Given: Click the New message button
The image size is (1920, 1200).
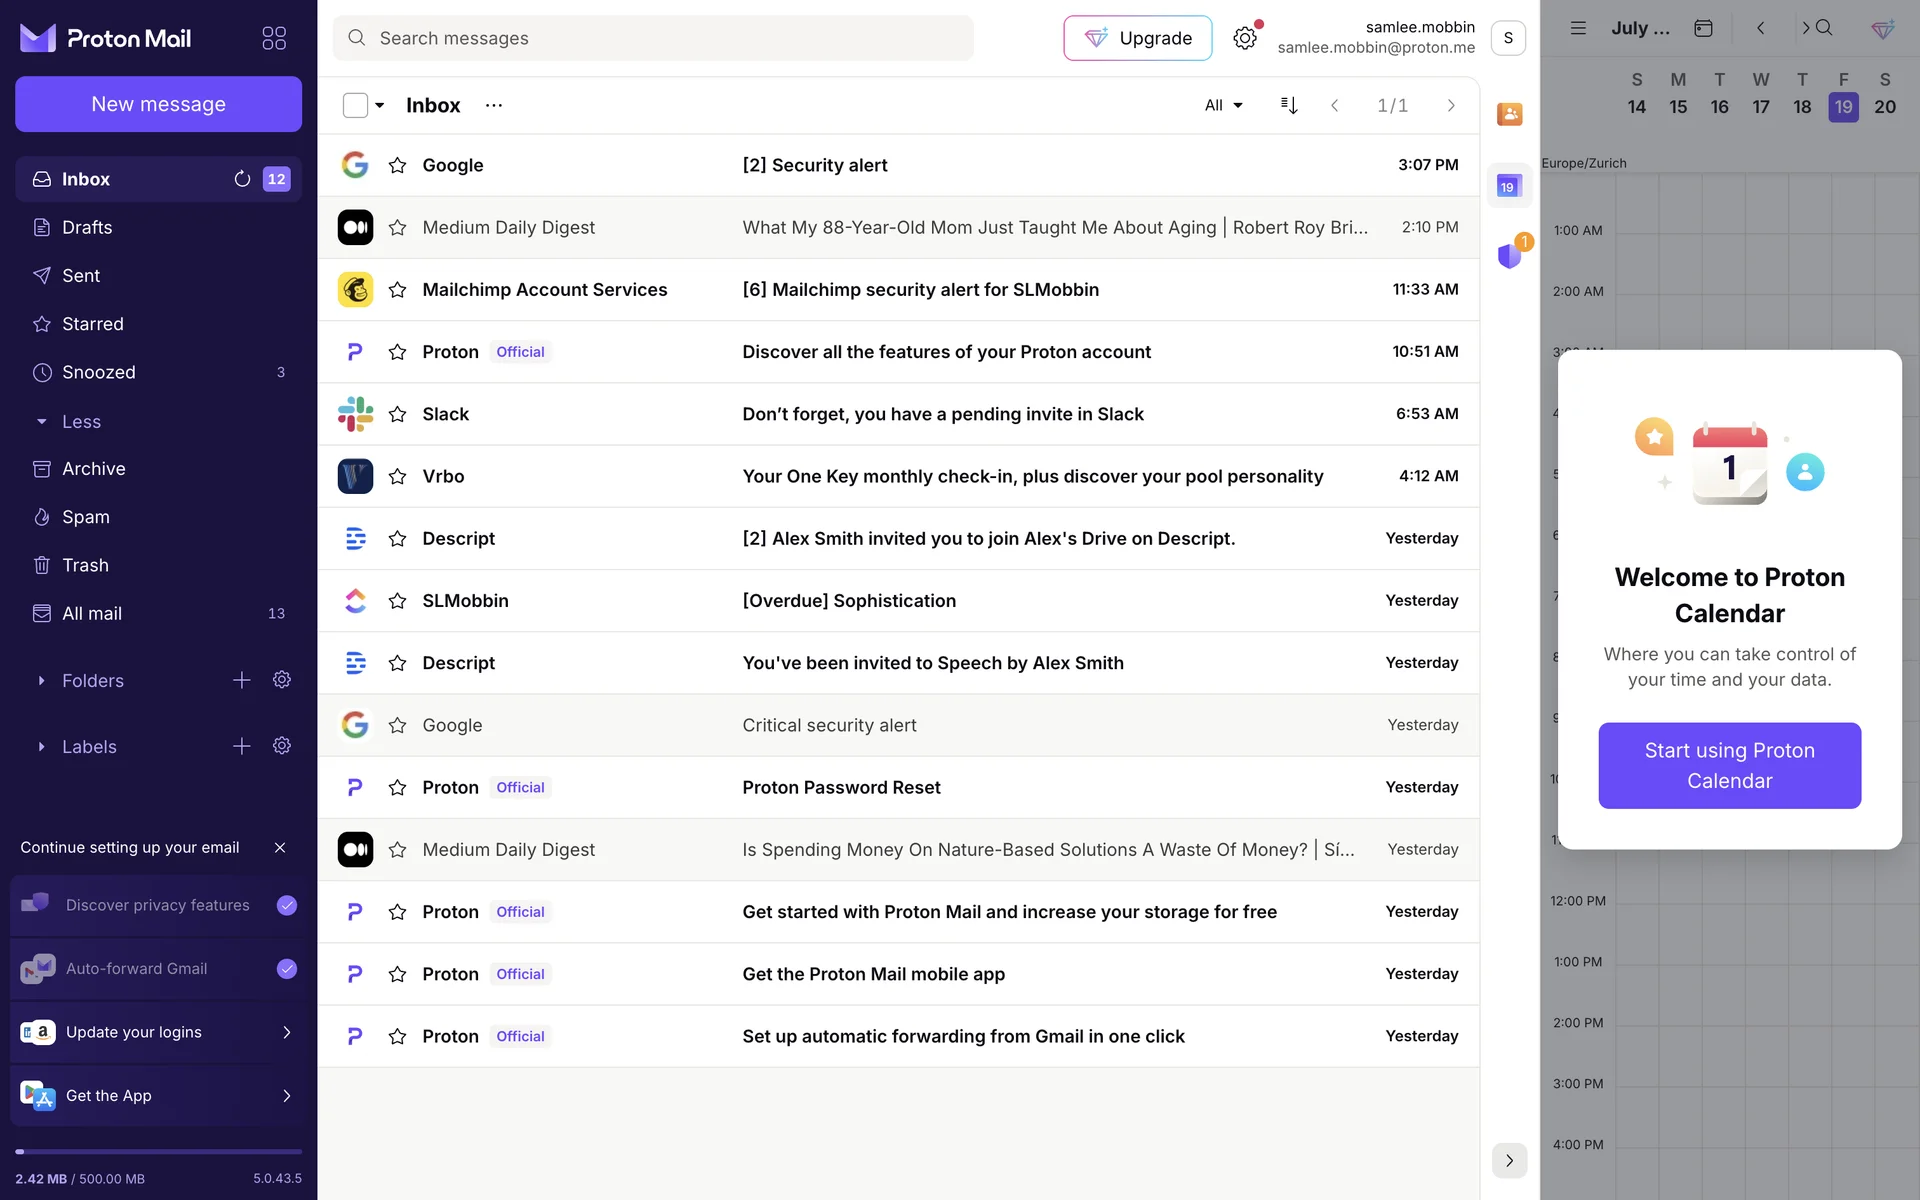Looking at the screenshot, I should pyautogui.click(x=158, y=104).
